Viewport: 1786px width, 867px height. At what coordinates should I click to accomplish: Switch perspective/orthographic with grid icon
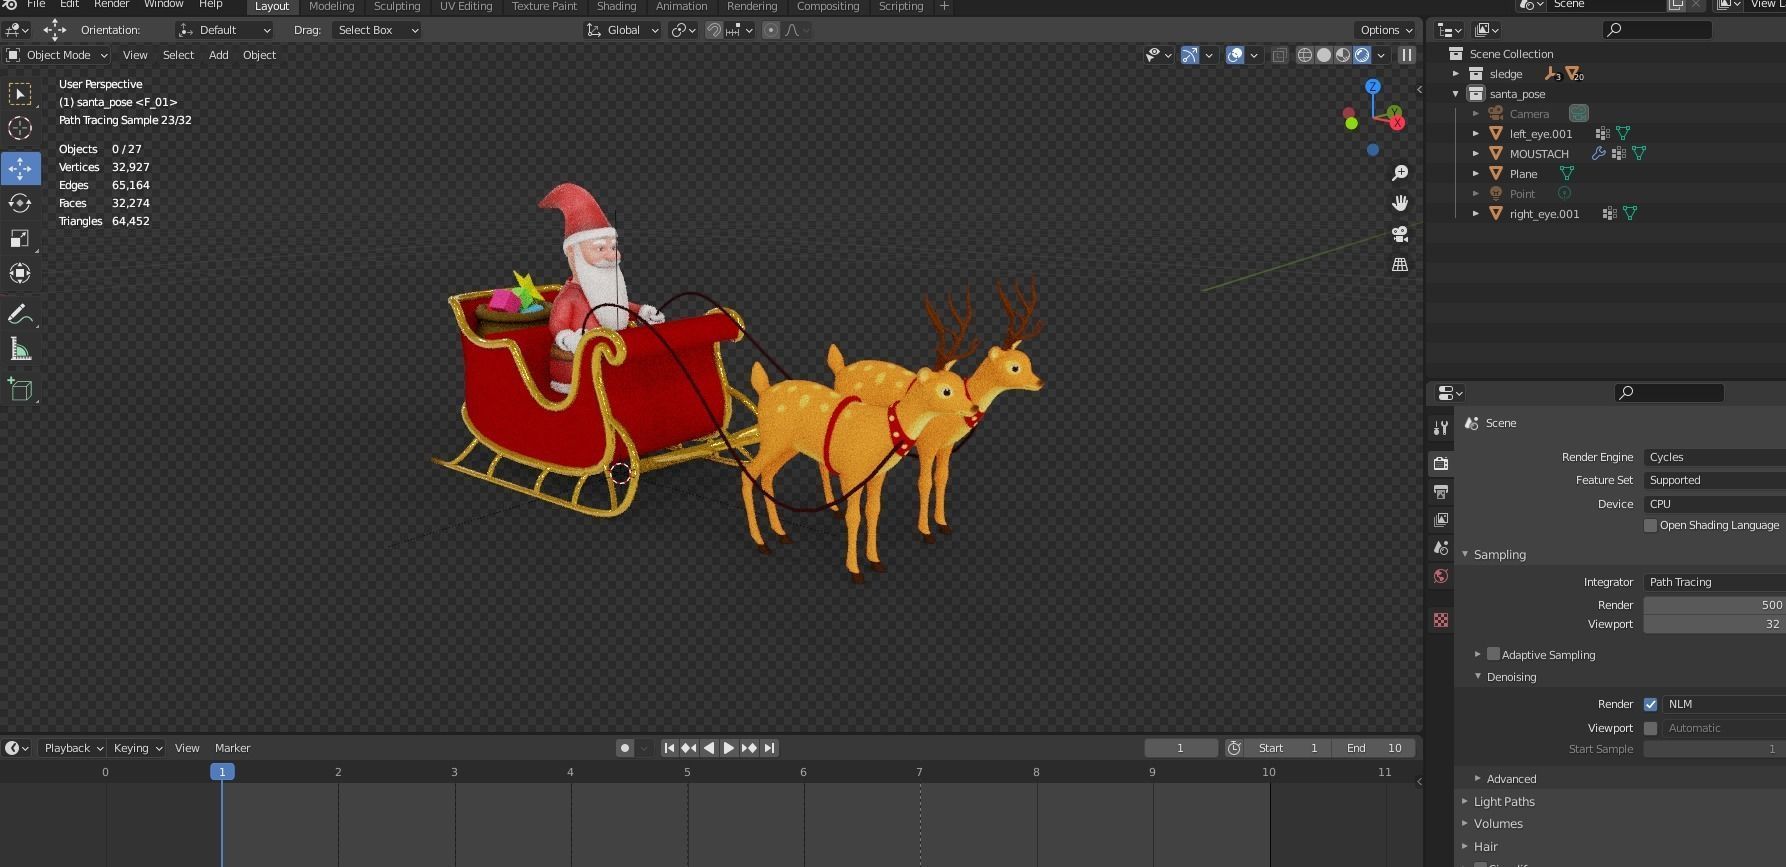1400,264
